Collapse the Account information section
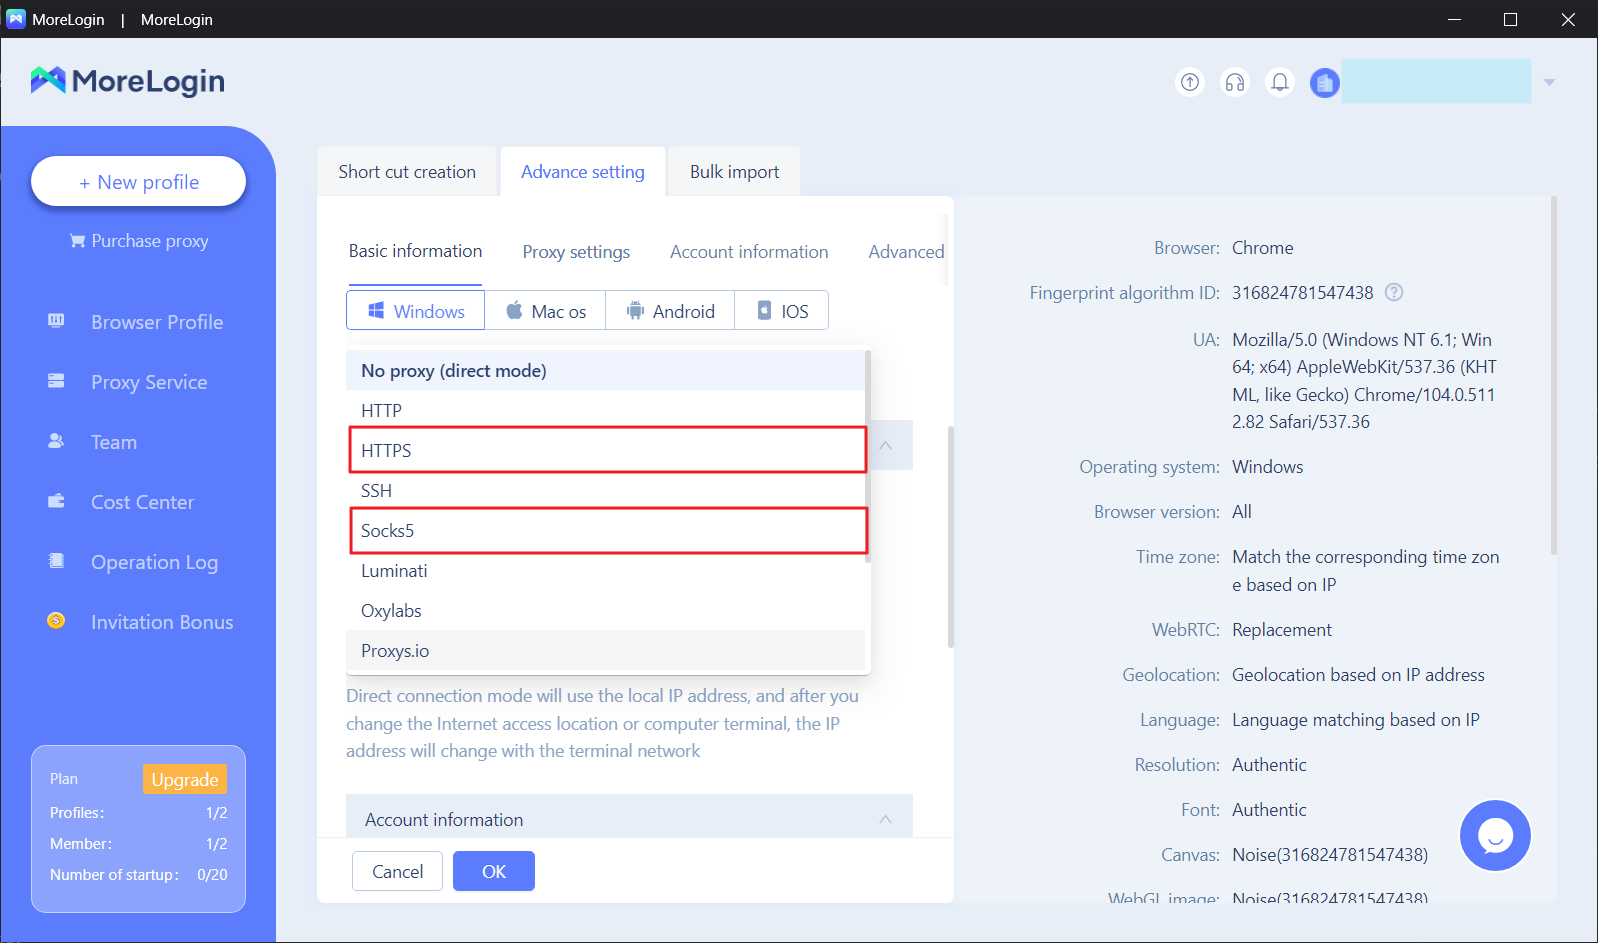The width and height of the screenshot is (1598, 943). [x=885, y=819]
